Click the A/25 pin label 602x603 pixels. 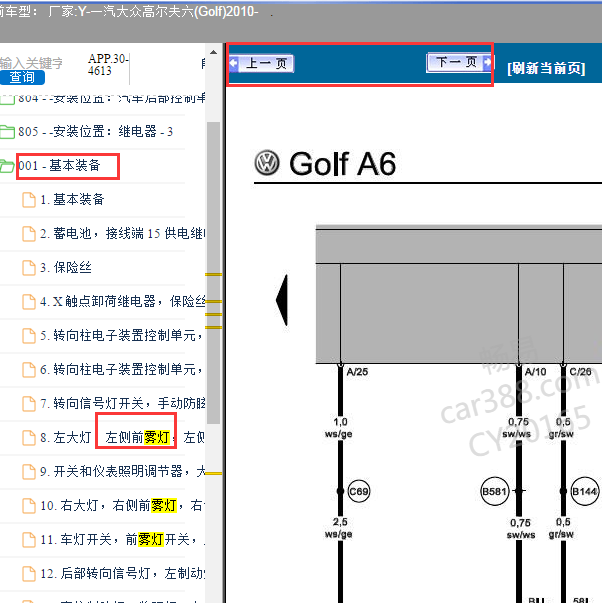click(357, 372)
